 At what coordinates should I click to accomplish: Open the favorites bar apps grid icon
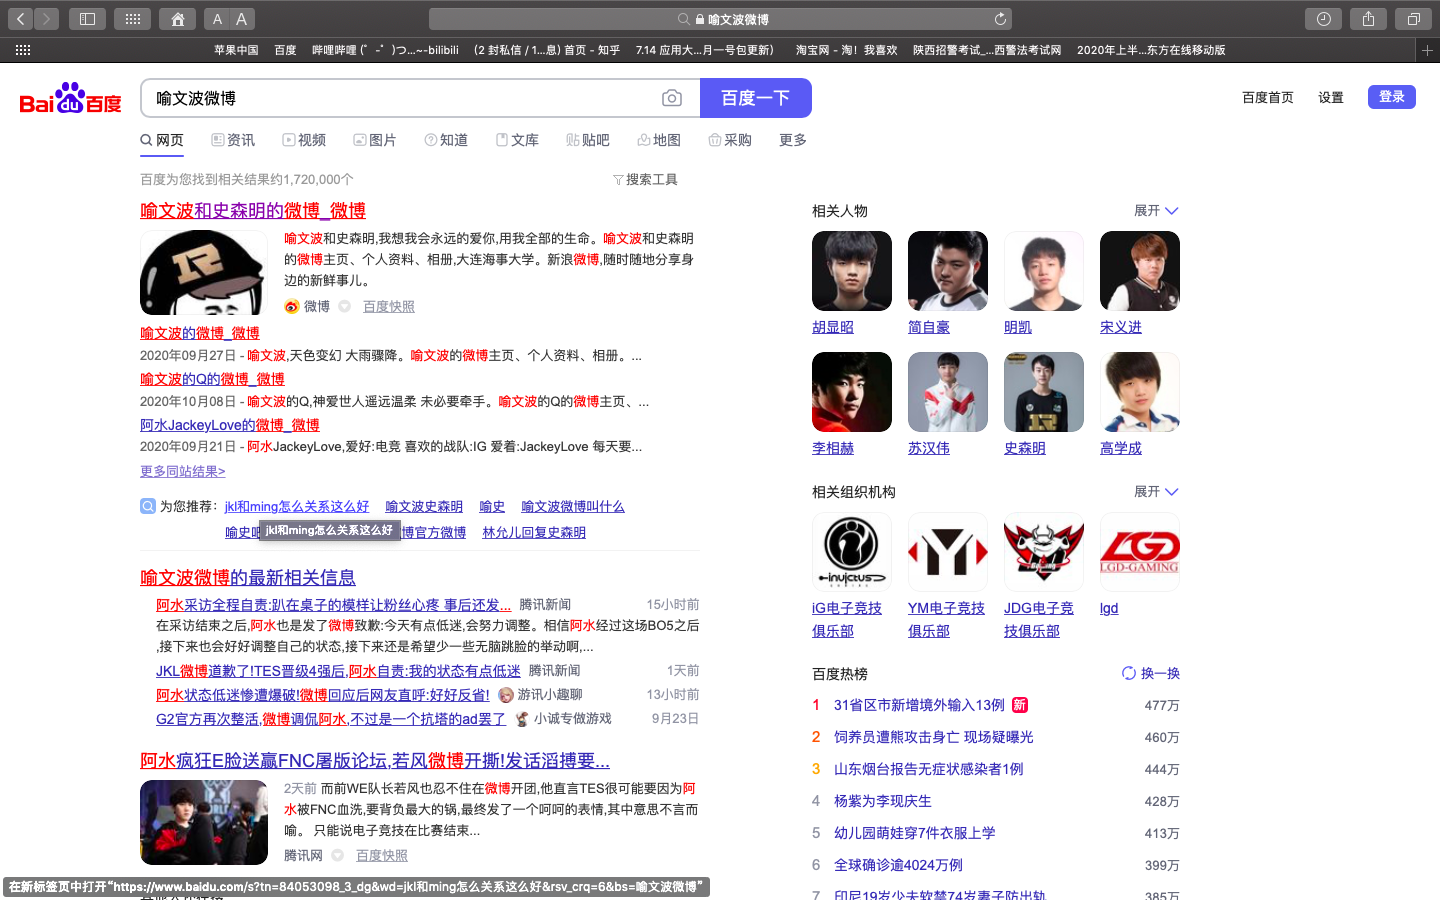pos(23,50)
